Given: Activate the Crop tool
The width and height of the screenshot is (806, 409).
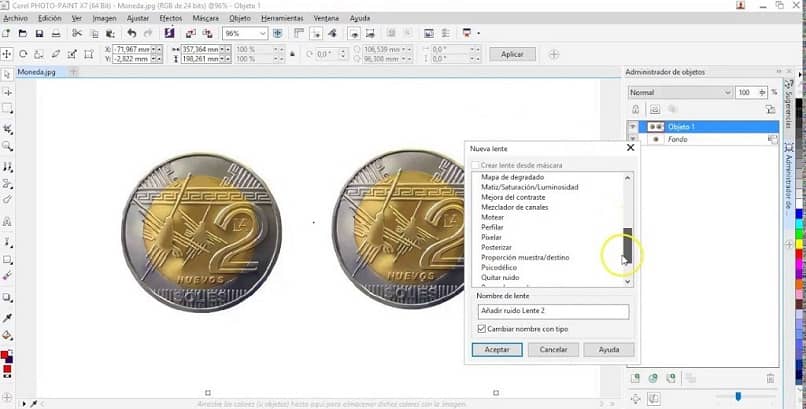Looking at the screenshot, I should pyautogui.click(x=7, y=128).
